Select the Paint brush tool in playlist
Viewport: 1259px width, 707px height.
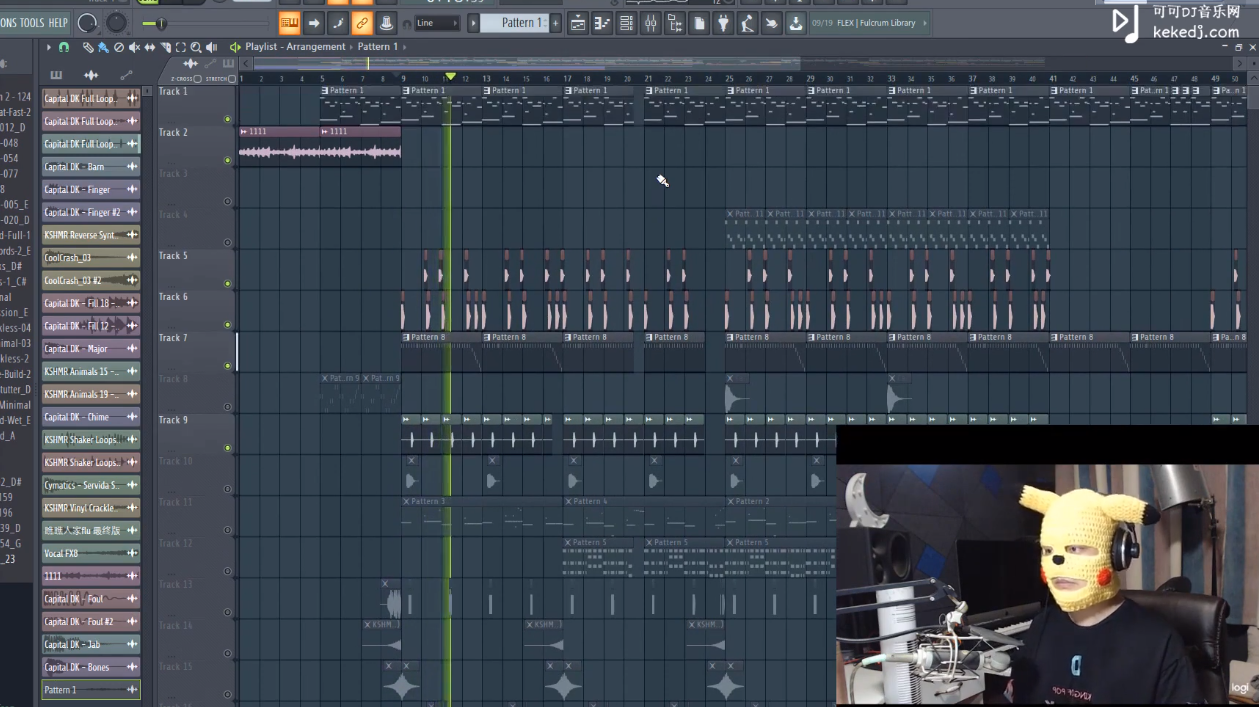103,47
